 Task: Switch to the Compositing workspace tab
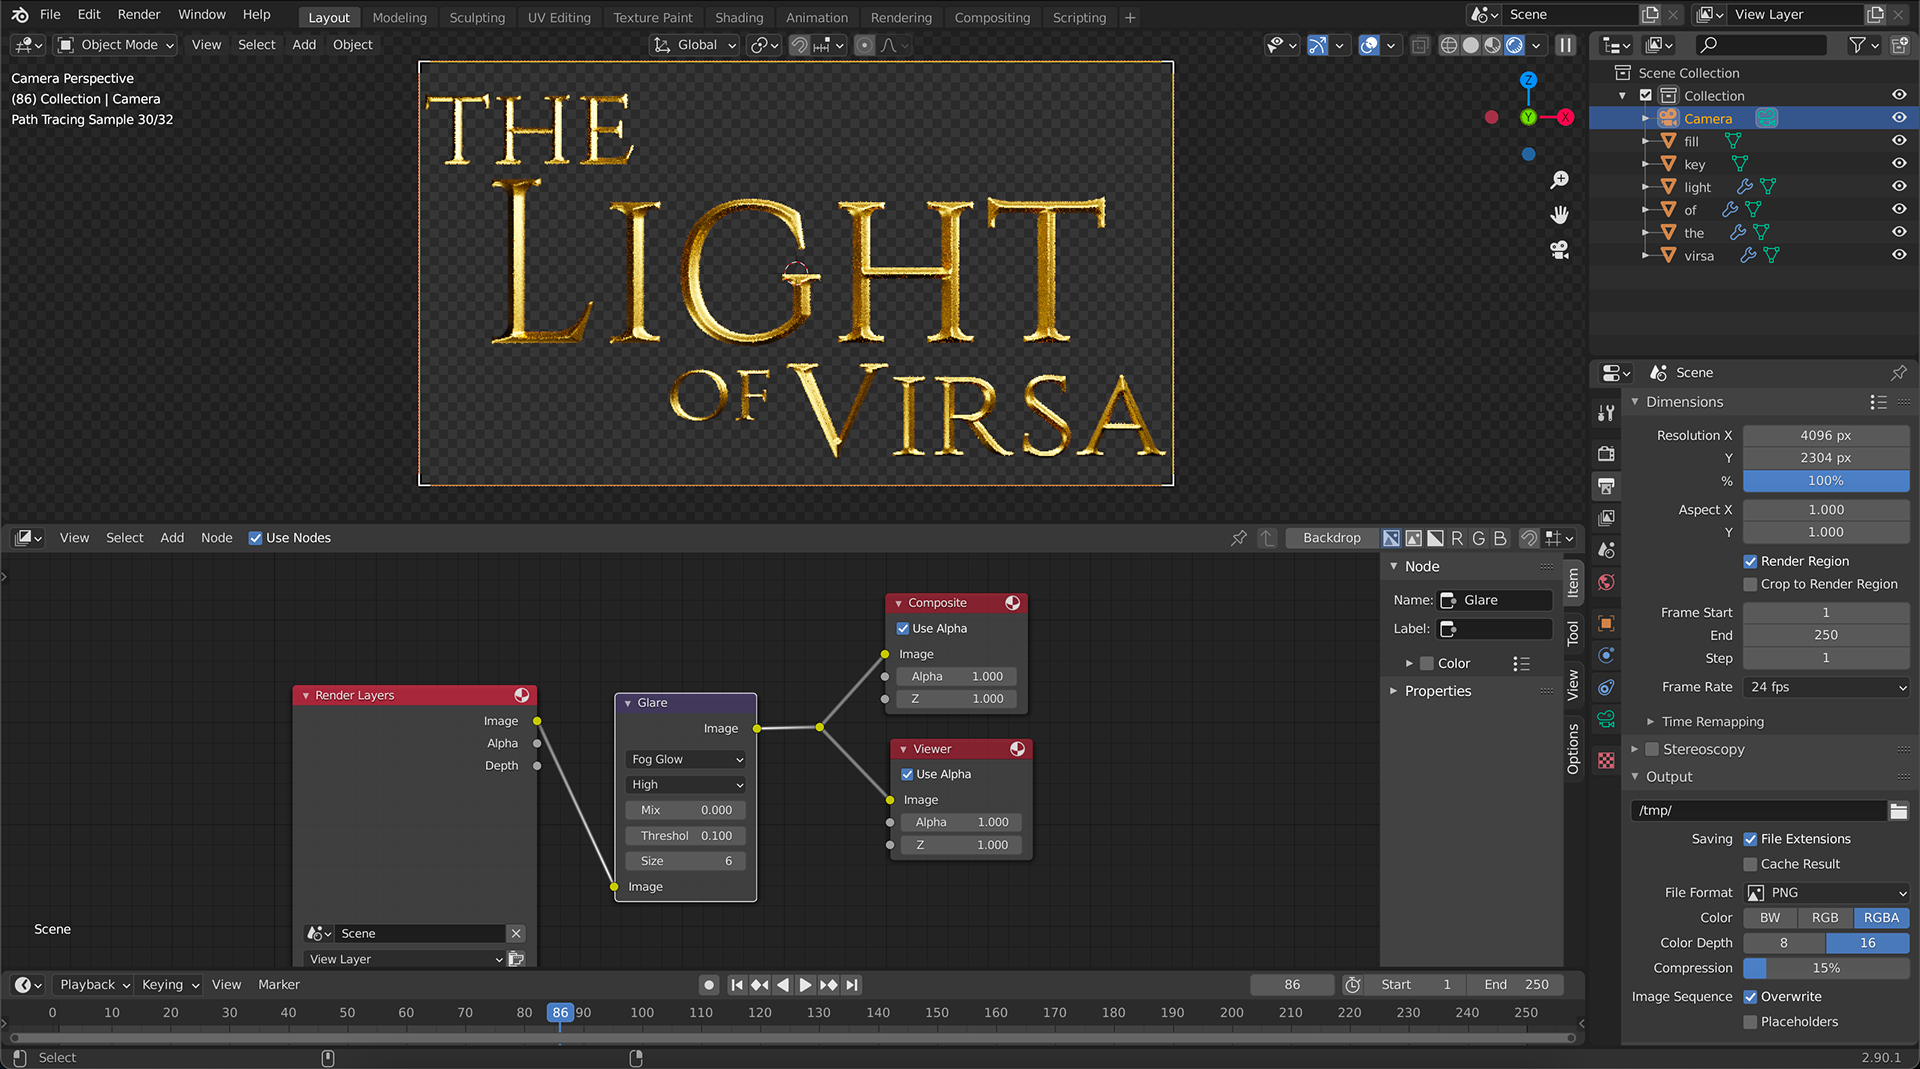(x=992, y=17)
